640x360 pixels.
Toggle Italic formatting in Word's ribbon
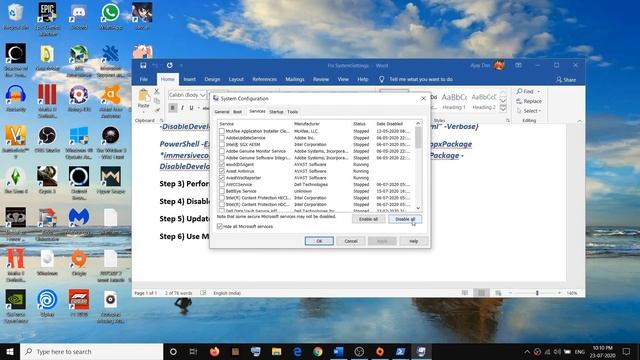pos(182,108)
